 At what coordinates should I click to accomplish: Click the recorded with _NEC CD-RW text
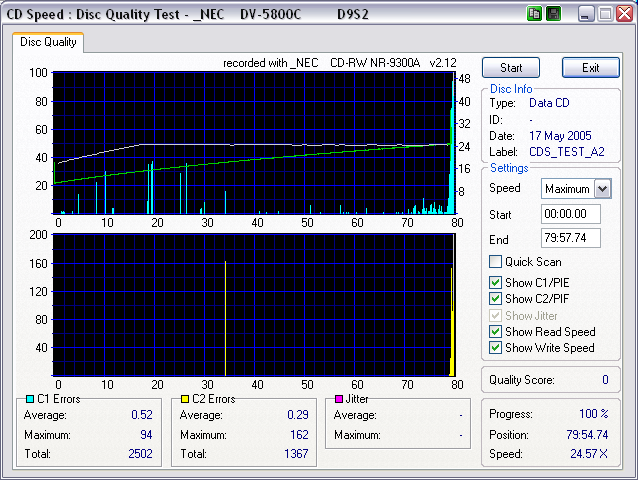[340, 63]
